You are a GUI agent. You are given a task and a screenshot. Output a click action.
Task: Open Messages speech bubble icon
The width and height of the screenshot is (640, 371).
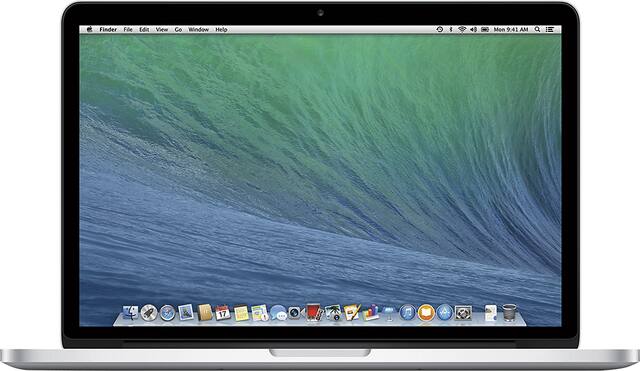pyautogui.click(x=278, y=313)
